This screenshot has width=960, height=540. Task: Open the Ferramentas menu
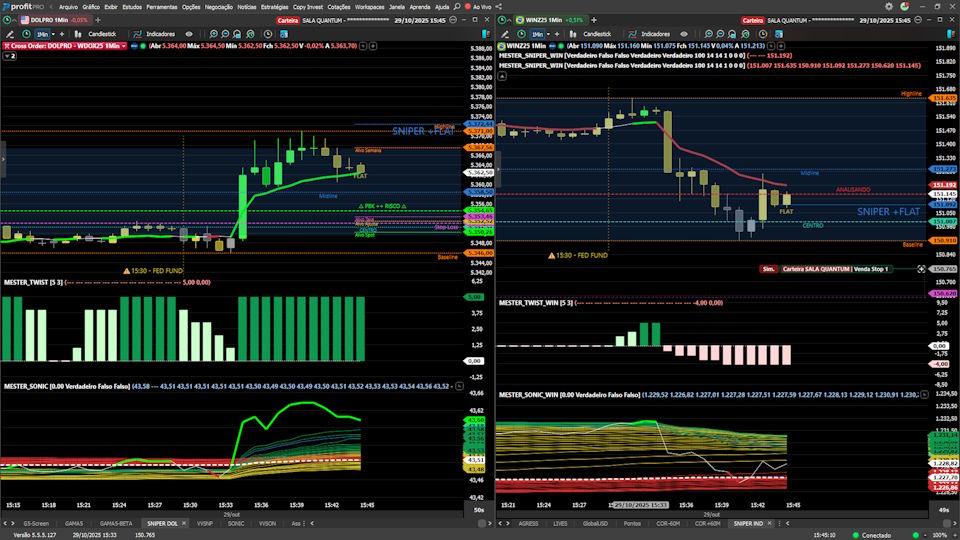[162, 6]
